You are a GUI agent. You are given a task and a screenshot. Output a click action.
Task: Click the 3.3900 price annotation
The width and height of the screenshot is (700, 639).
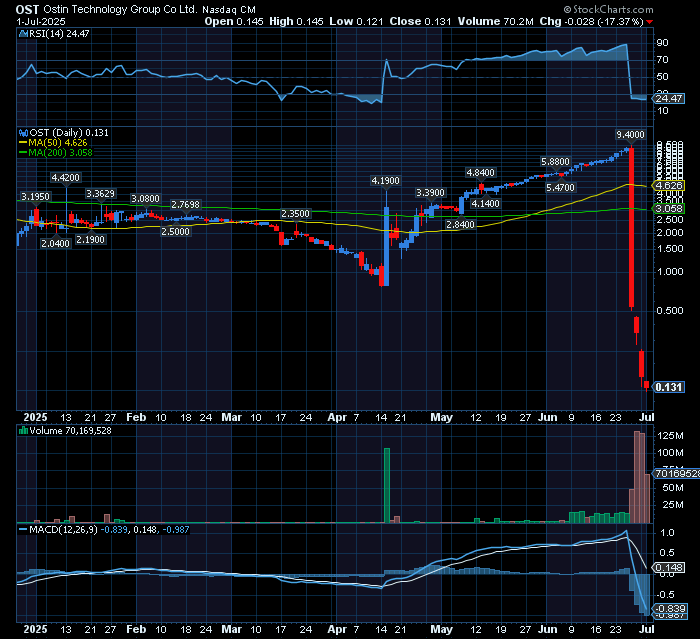430,192
